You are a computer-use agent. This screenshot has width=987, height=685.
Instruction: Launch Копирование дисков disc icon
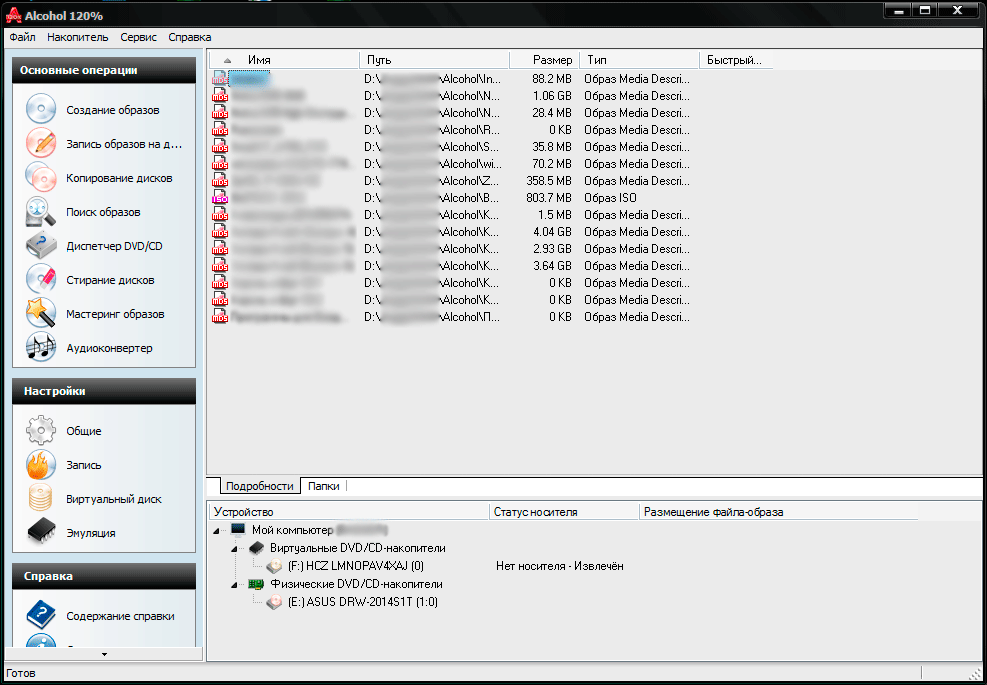coord(41,178)
